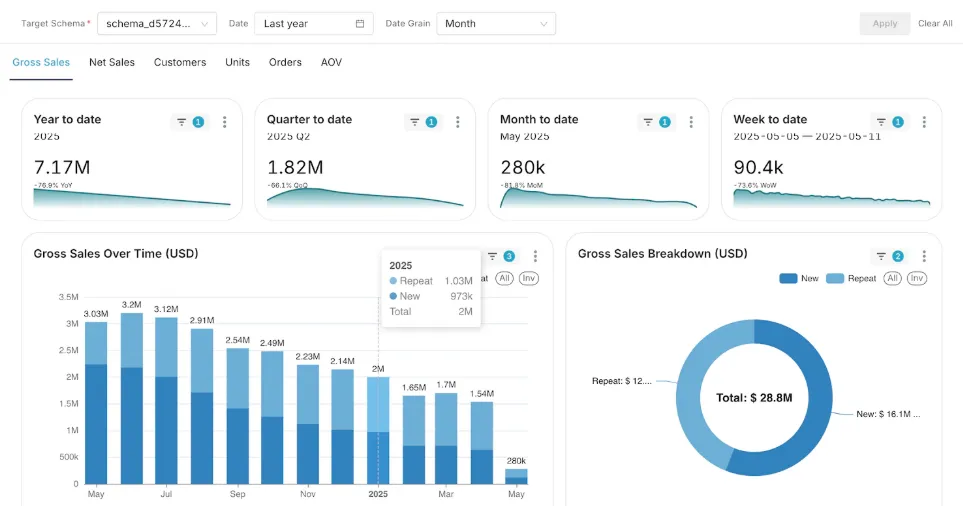Click the 280k month to date value

pyautogui.click(x=523, y=167)
